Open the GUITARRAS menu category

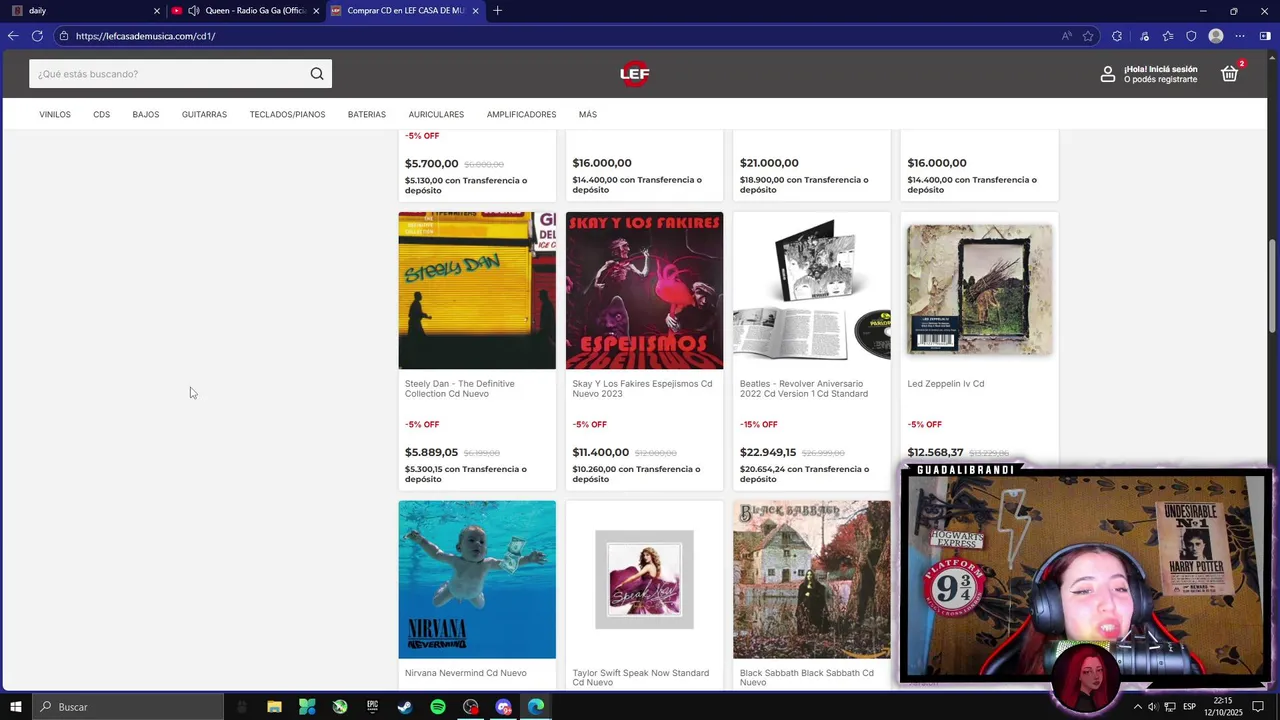[204, 115]
